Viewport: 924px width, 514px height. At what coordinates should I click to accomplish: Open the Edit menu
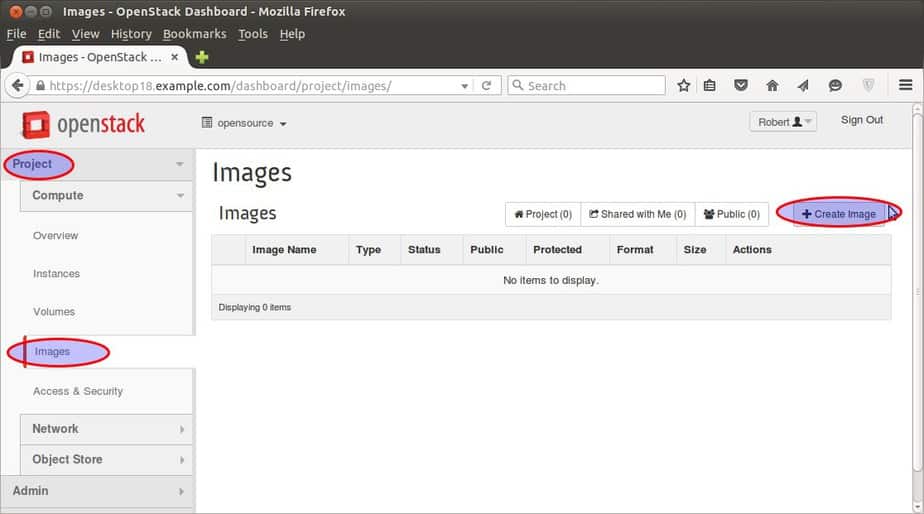click(49, 34)
